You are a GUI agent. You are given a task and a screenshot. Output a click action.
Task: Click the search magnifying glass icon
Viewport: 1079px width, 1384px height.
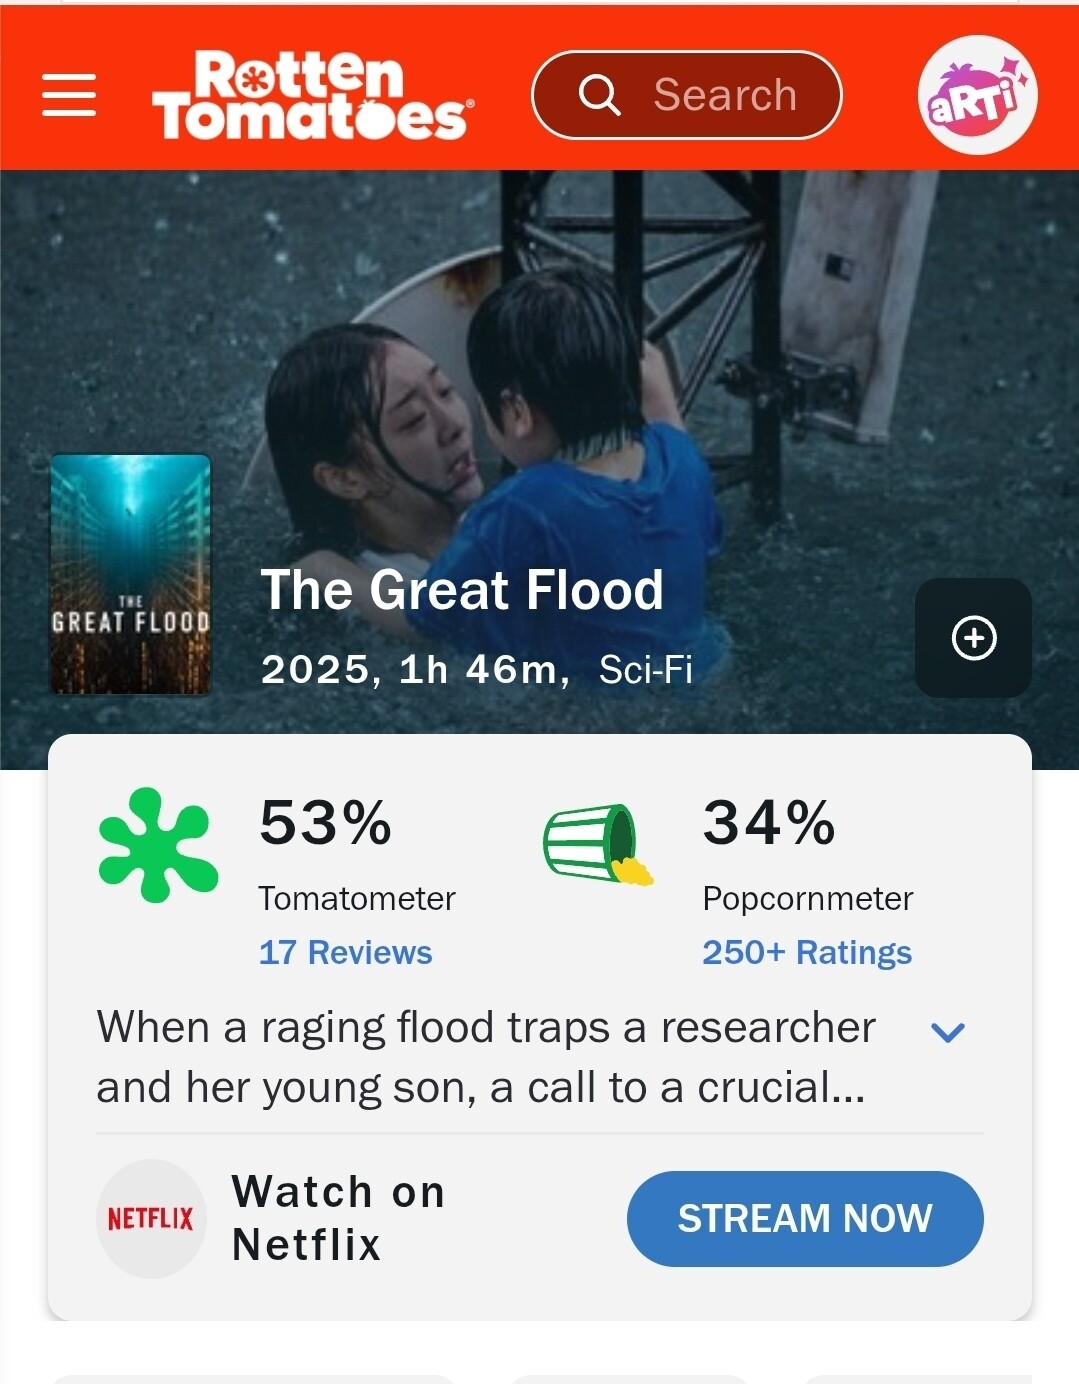[599, 95]
